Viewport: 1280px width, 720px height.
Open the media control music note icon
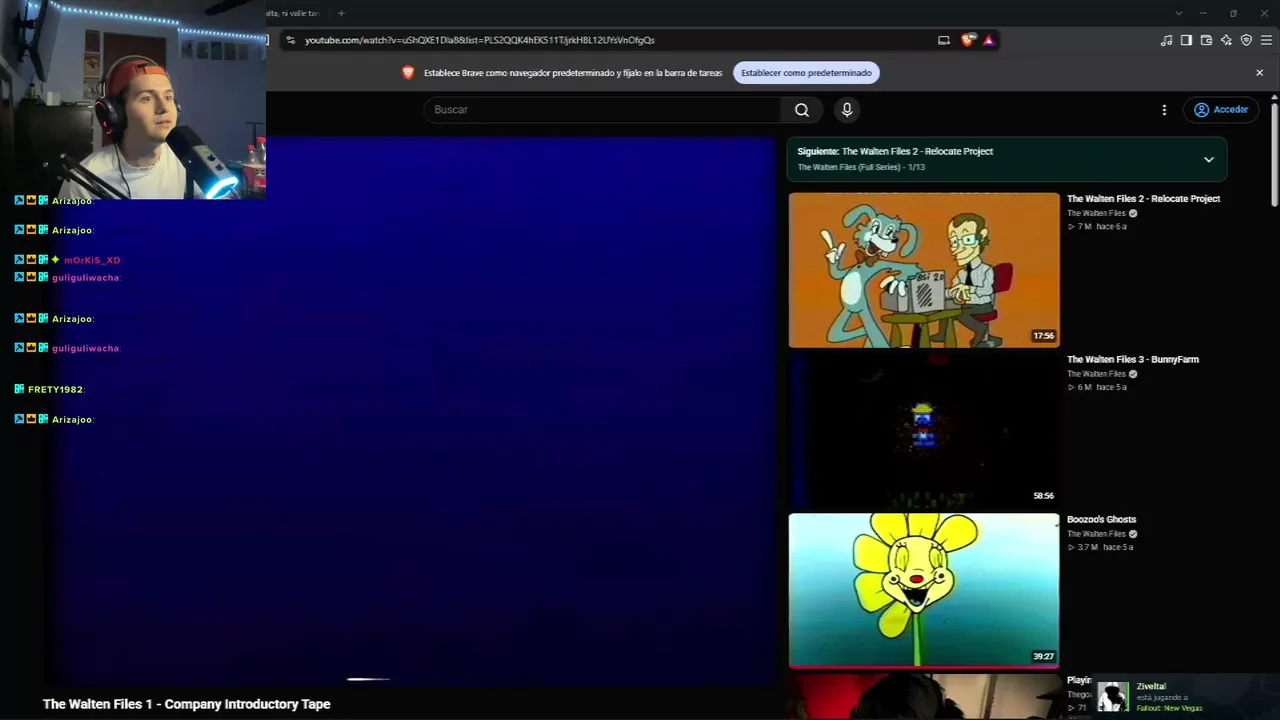tap(1166, 40)
